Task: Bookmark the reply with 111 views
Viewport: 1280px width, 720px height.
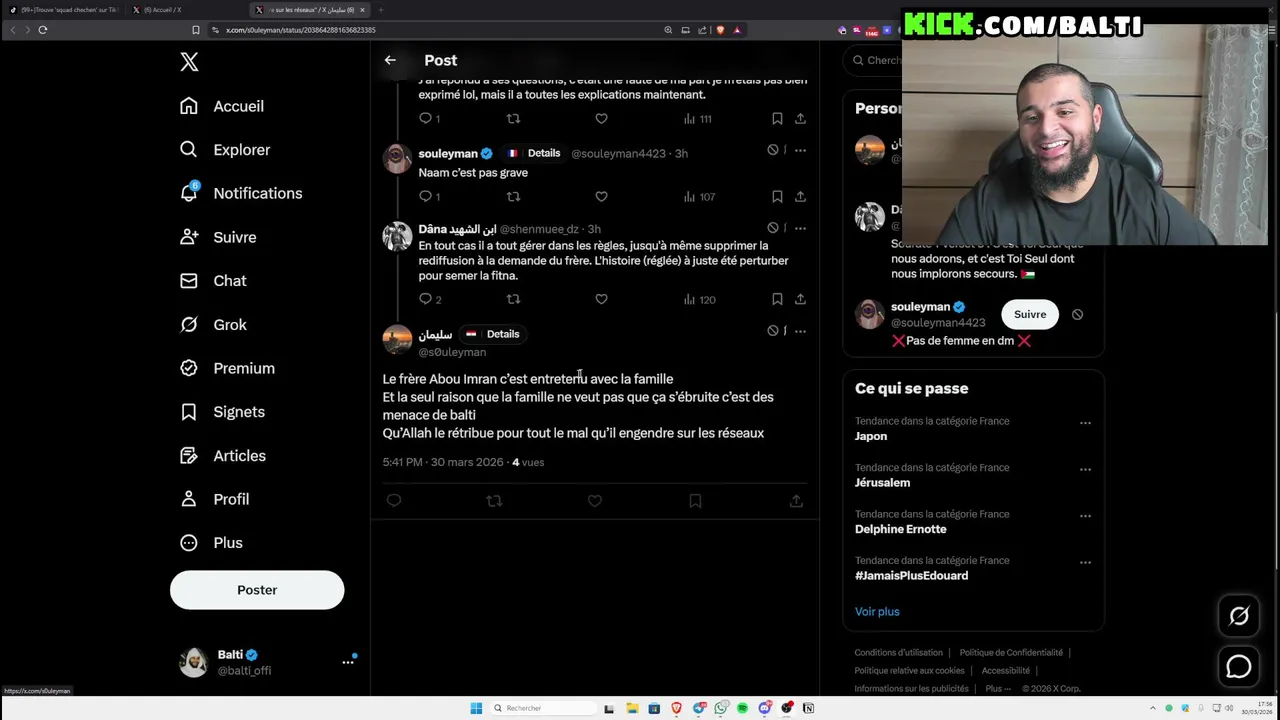Action: [x=777, y=118]
